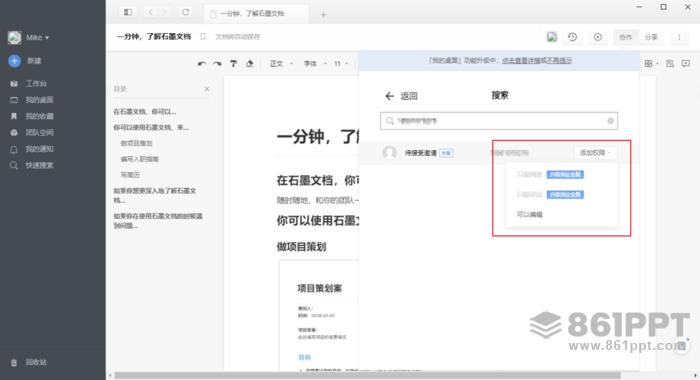Image resolution: width=700 pixels, height=380 pixels.
Task: Click the 做项目策划 heading in document body
Action: click(x=301, y=246)
